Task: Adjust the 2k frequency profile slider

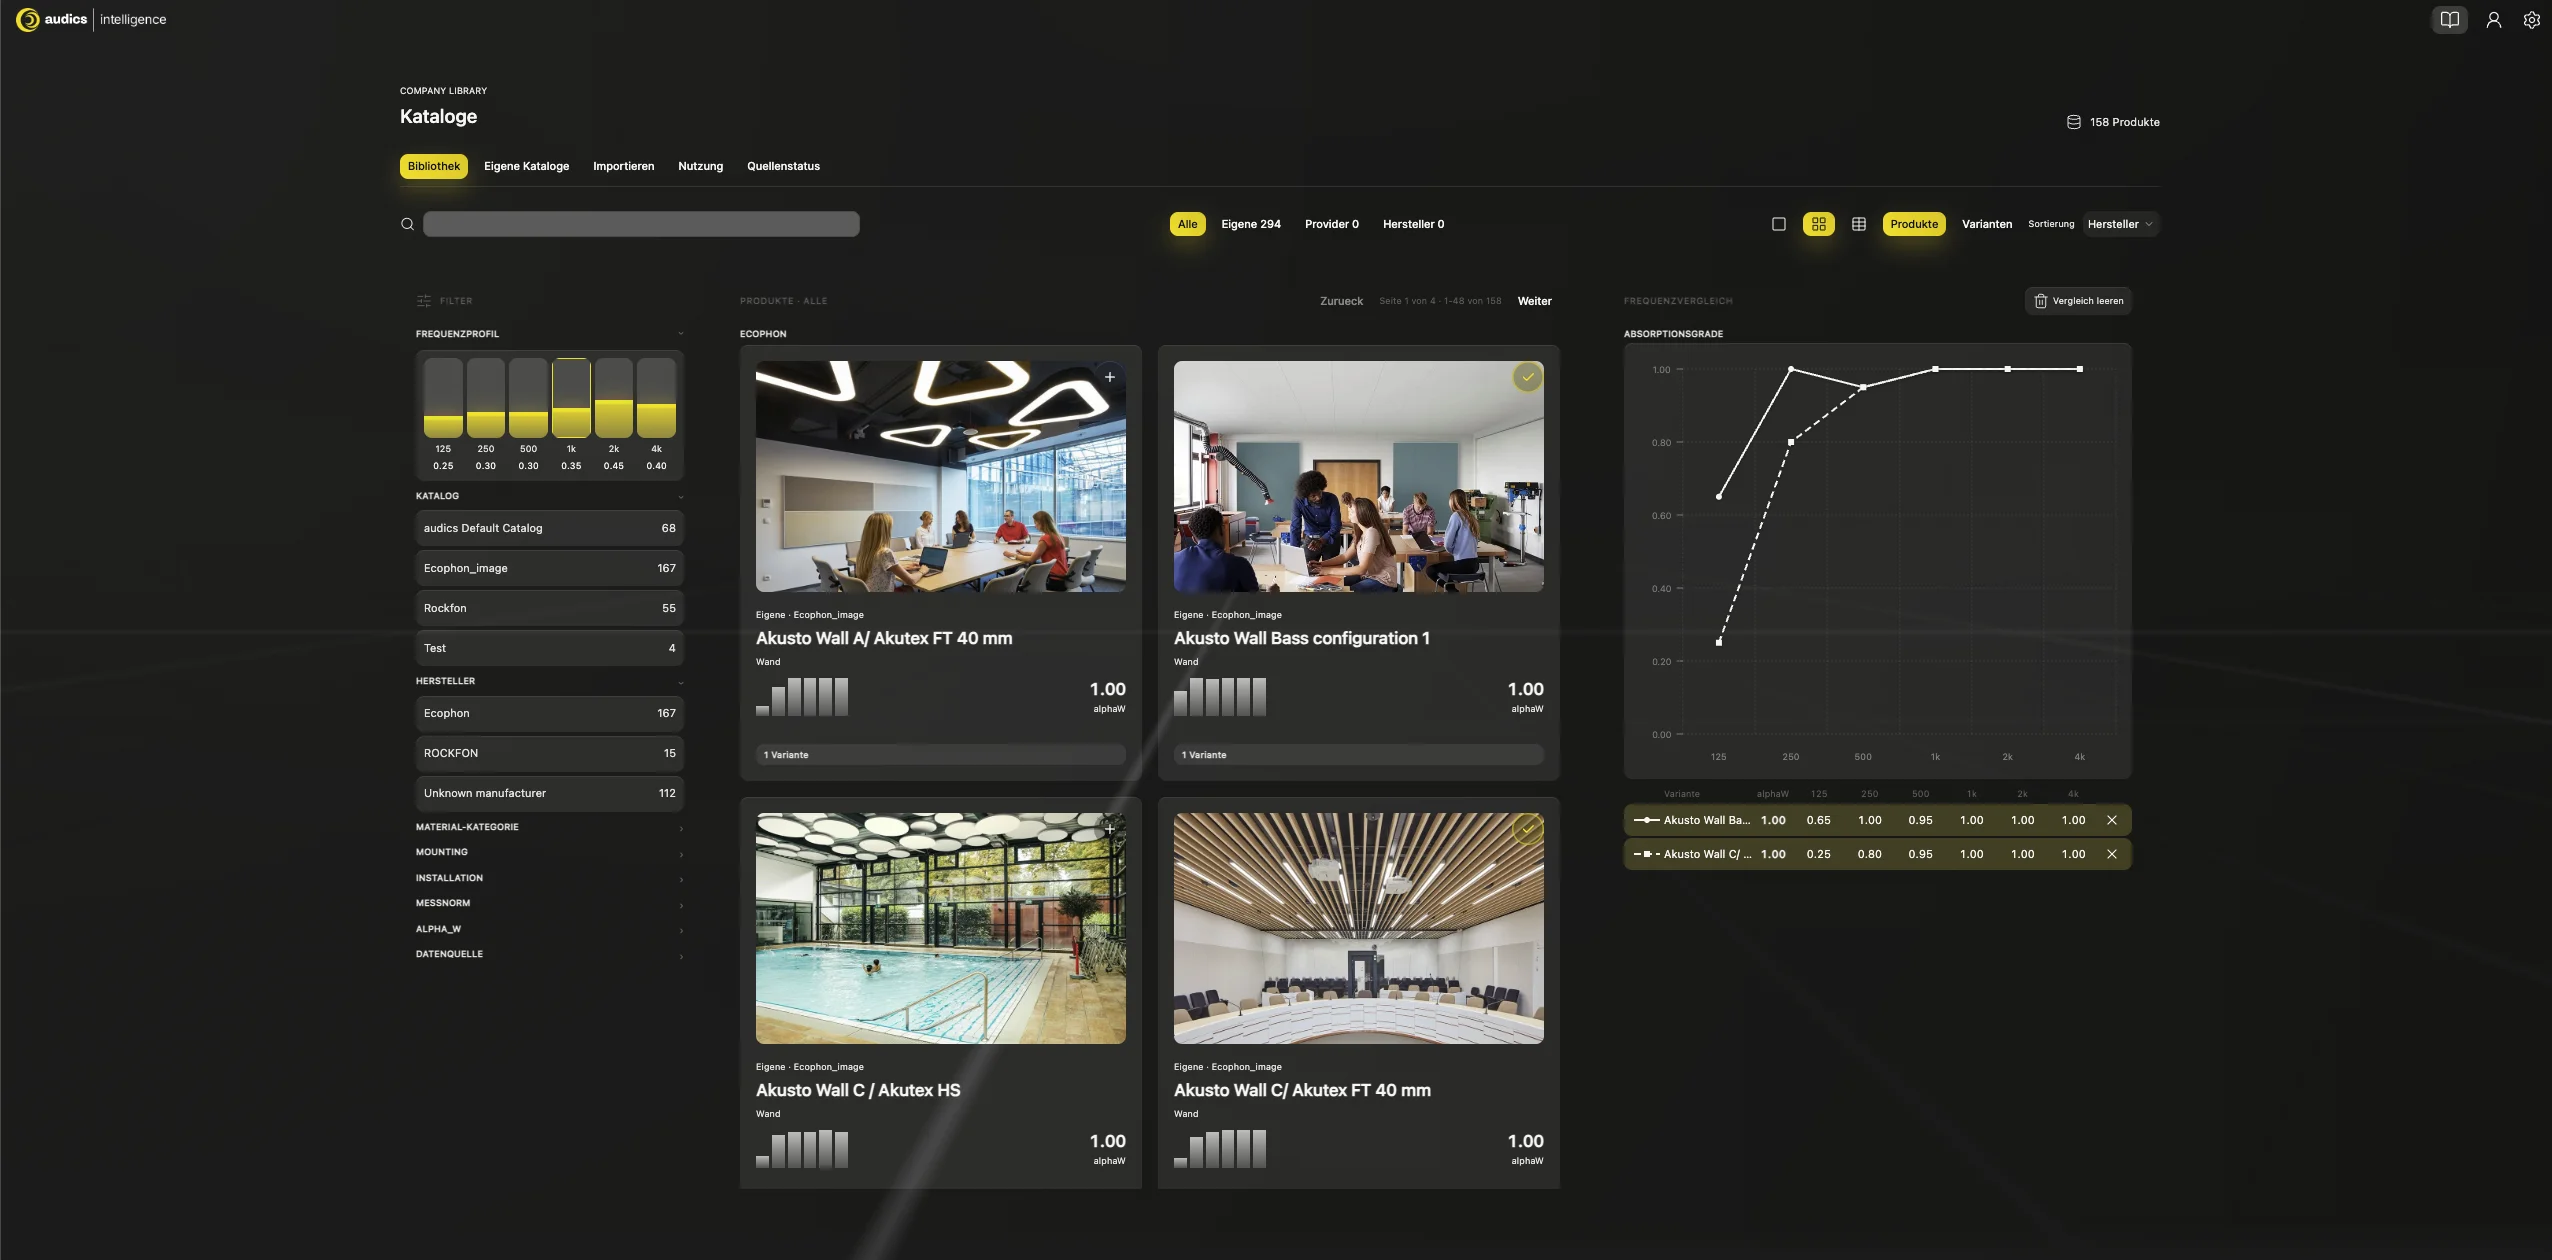Action: 614,398
